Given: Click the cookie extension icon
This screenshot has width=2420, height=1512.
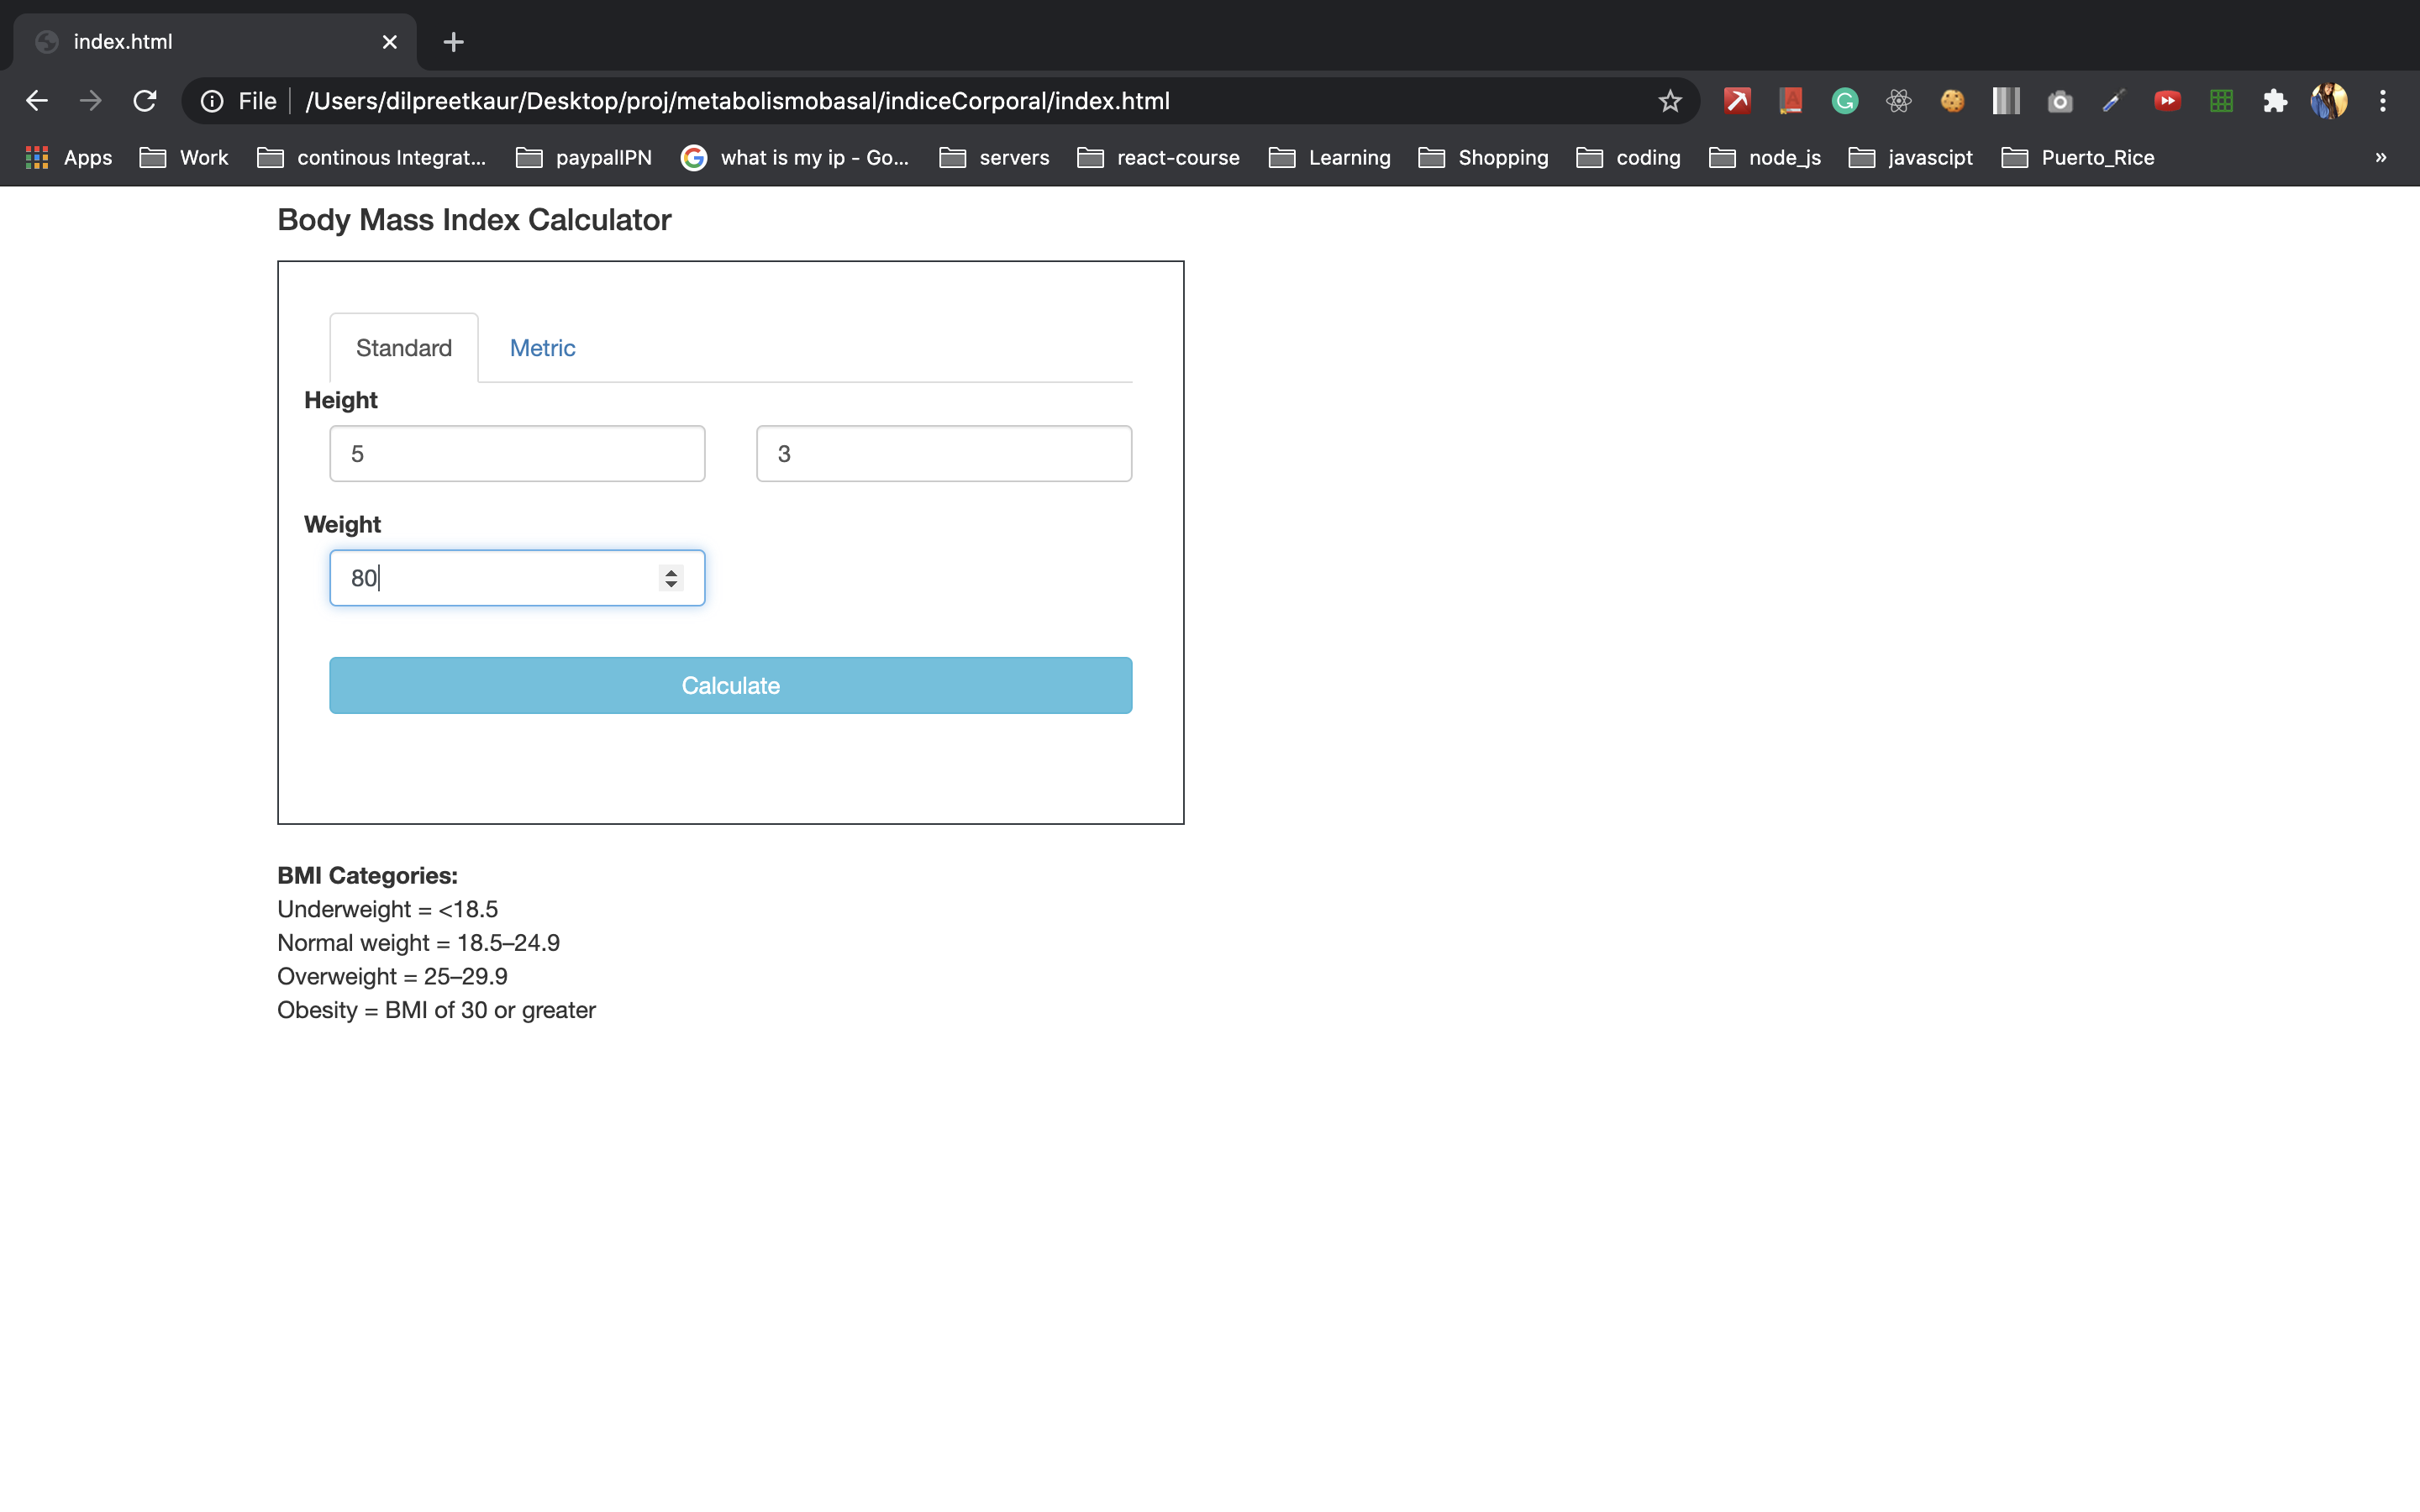Looking at the screenshot, I should coord(1952,100).
